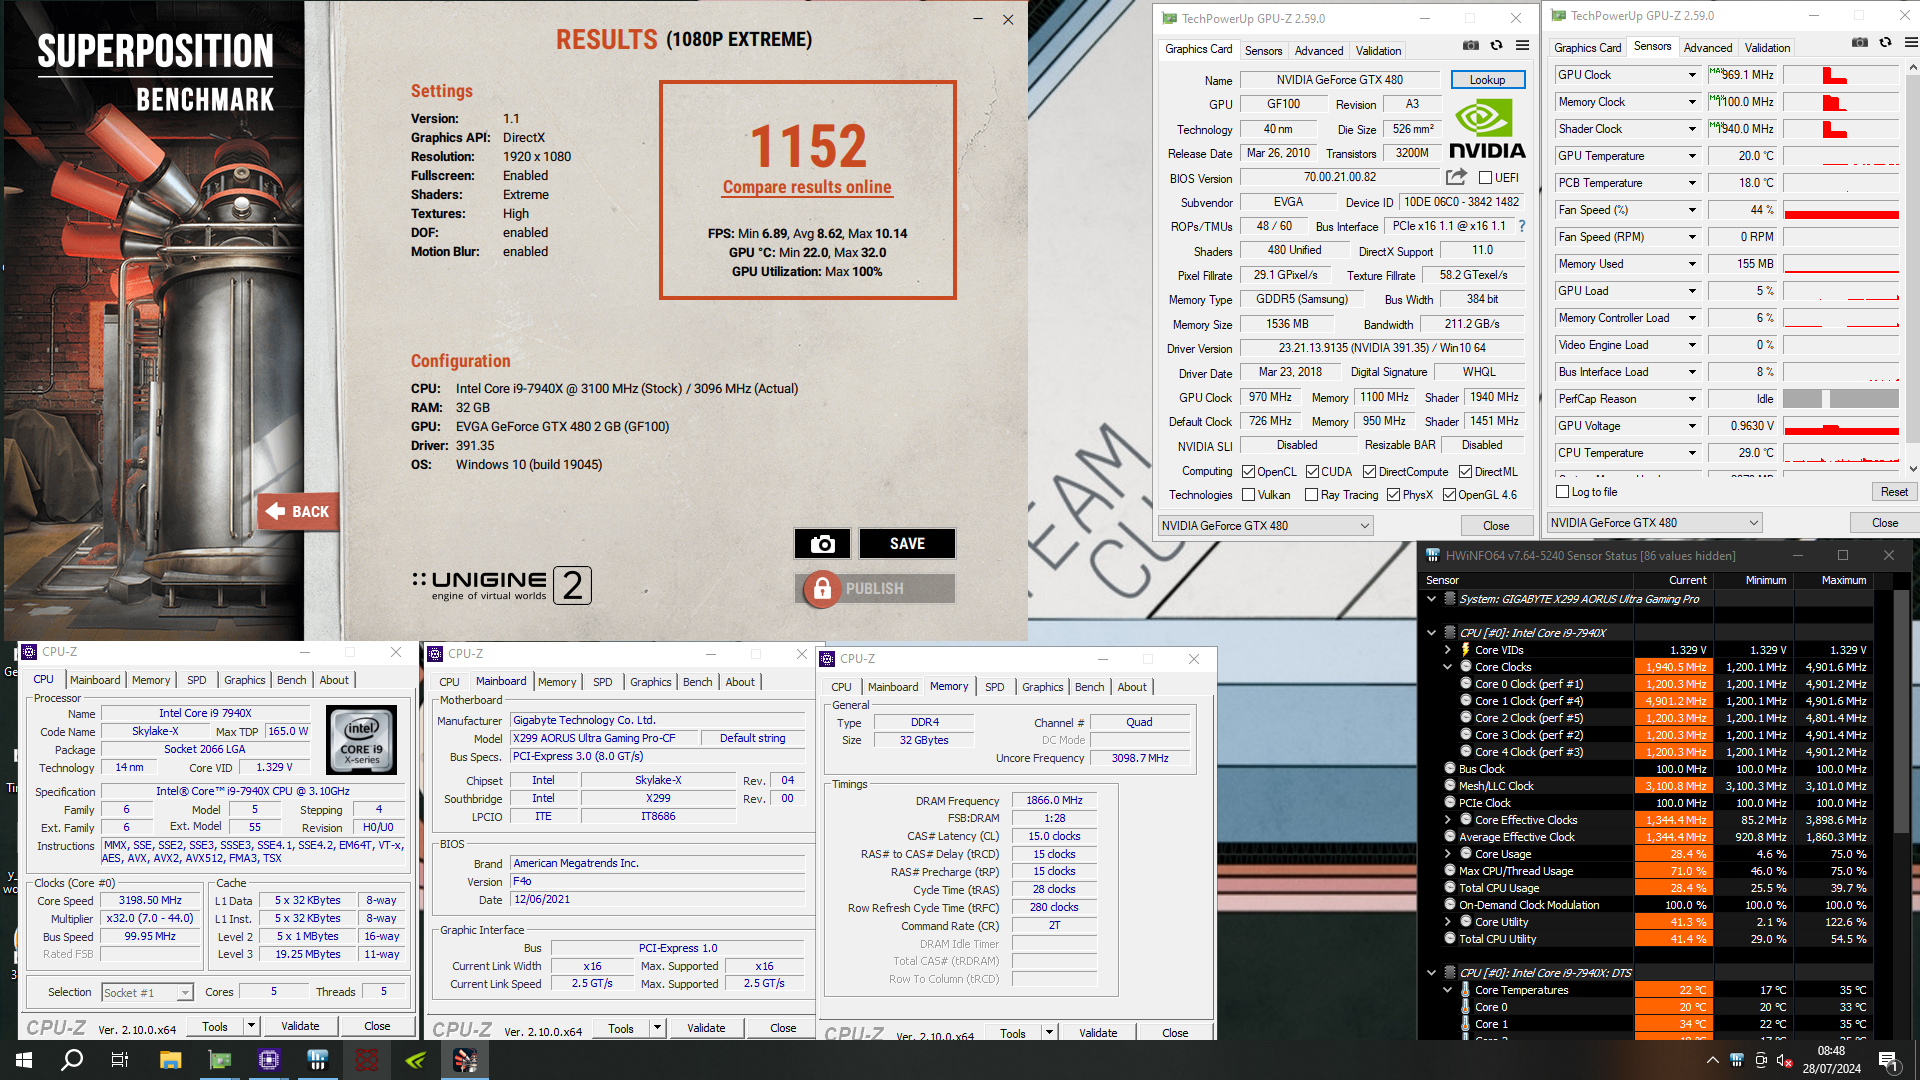Open Graphics tab in CPU-Z Memory window
Image resolution: width=1920 pixels, height=1080 pixels.
pos(1042,687)
